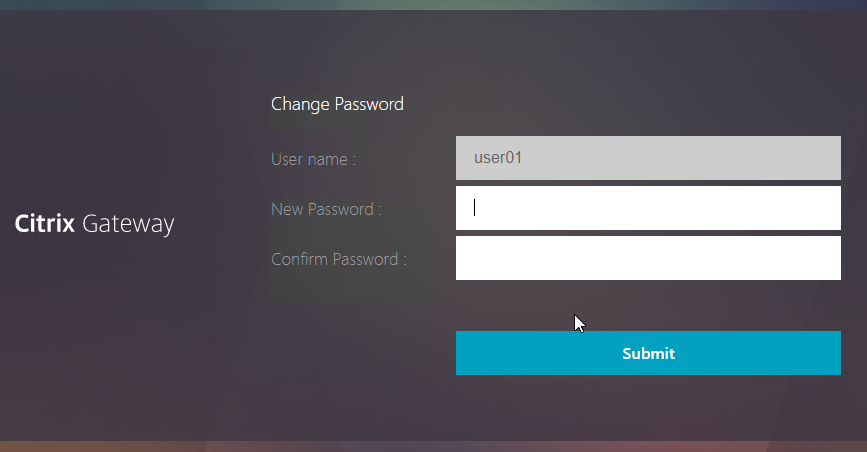This screenshot has width=867, height=452.
Task: Focus the New Password input field
Action: click(648, 208)
